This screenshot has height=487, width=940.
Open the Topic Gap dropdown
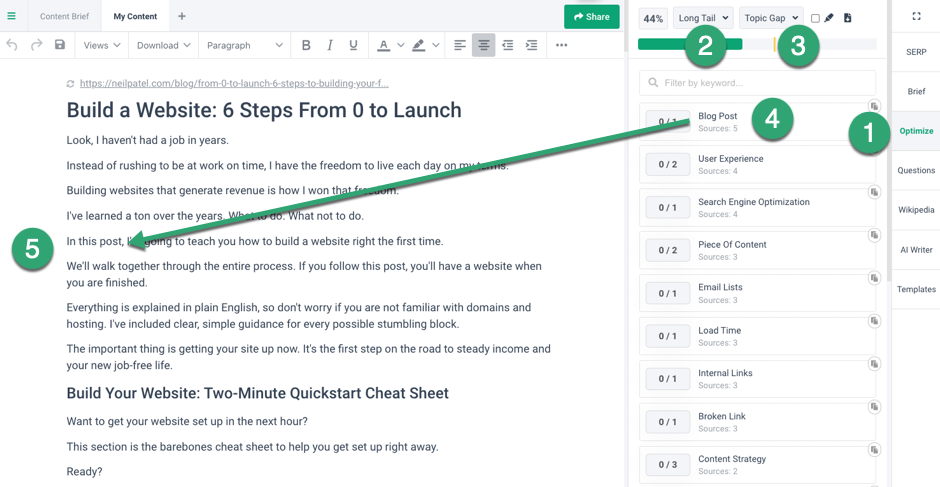(x=771, y=18)
